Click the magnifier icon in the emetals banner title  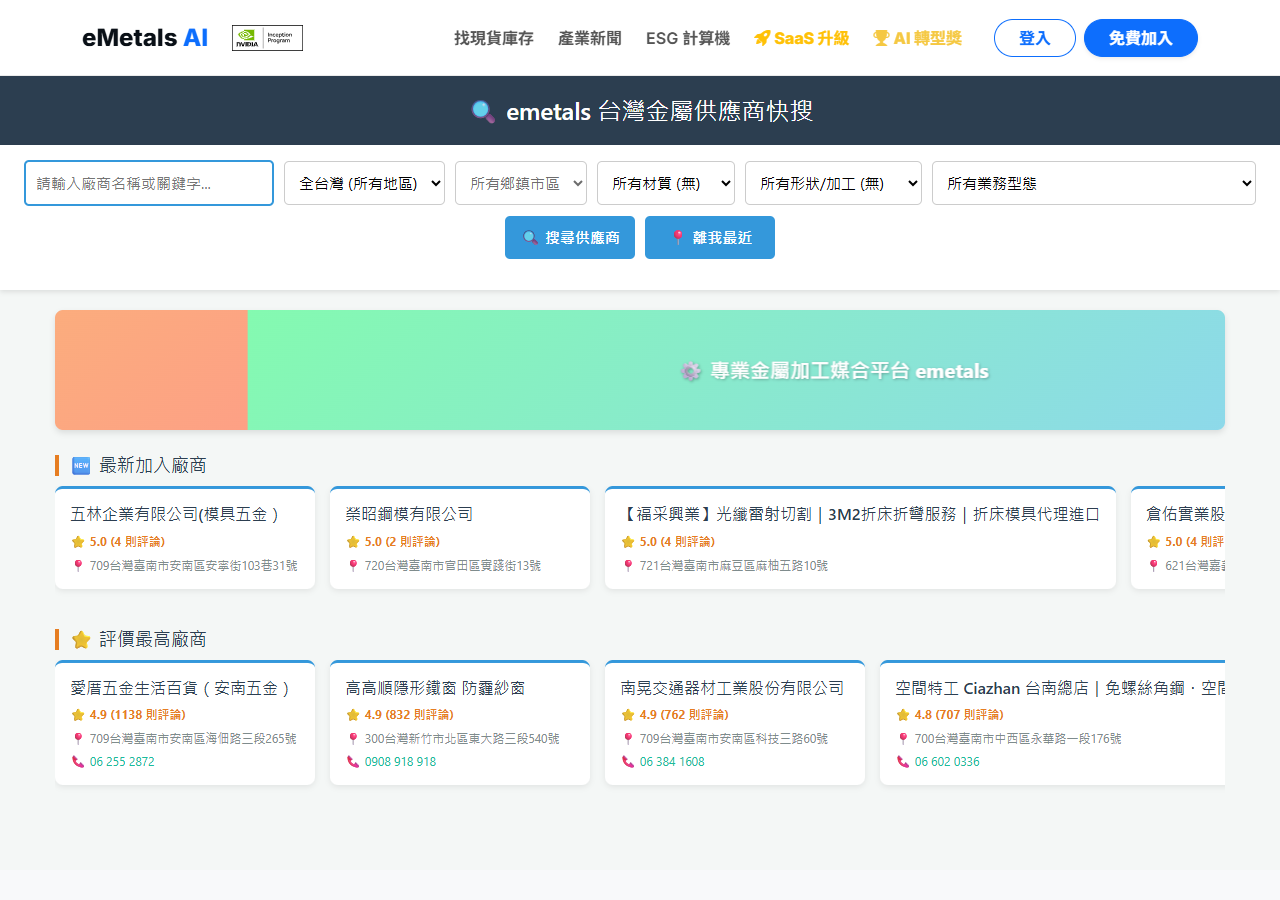(x=483, y=112)
